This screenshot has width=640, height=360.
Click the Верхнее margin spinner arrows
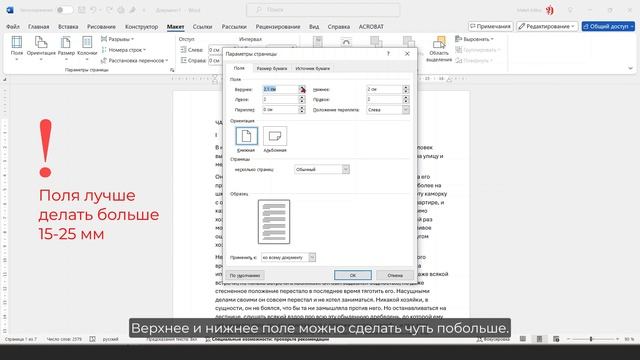pyautogui.click(x=302, y=89)
